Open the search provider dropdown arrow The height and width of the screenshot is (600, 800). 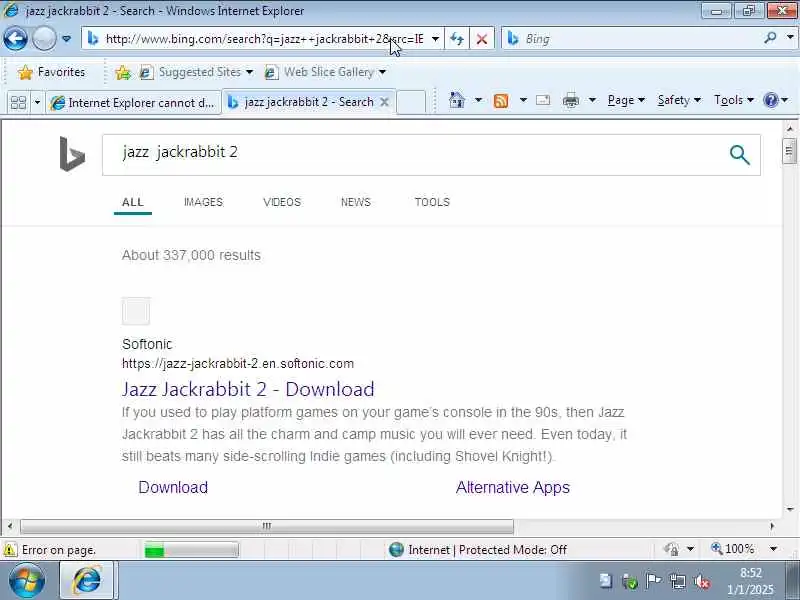(790, 38)
